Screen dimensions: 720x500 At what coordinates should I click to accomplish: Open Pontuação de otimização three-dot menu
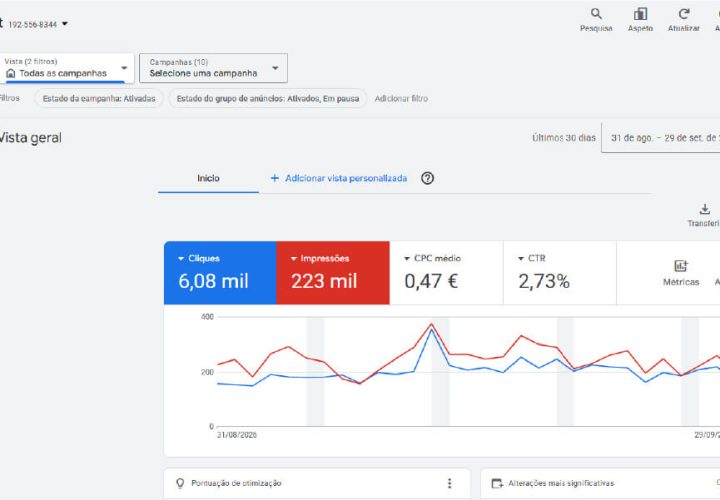450,483
